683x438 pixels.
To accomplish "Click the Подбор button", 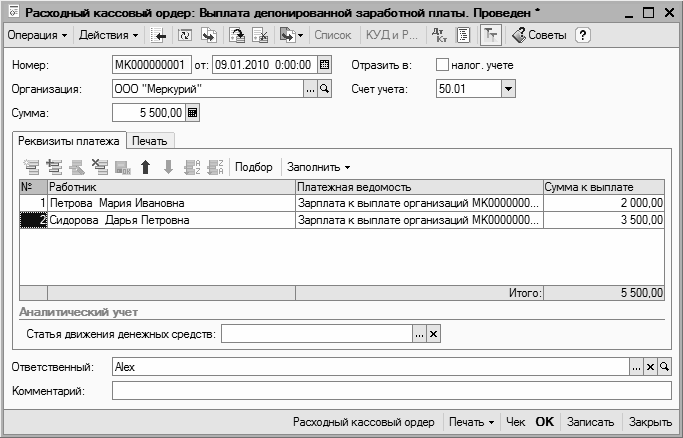I will pos(253,167).
